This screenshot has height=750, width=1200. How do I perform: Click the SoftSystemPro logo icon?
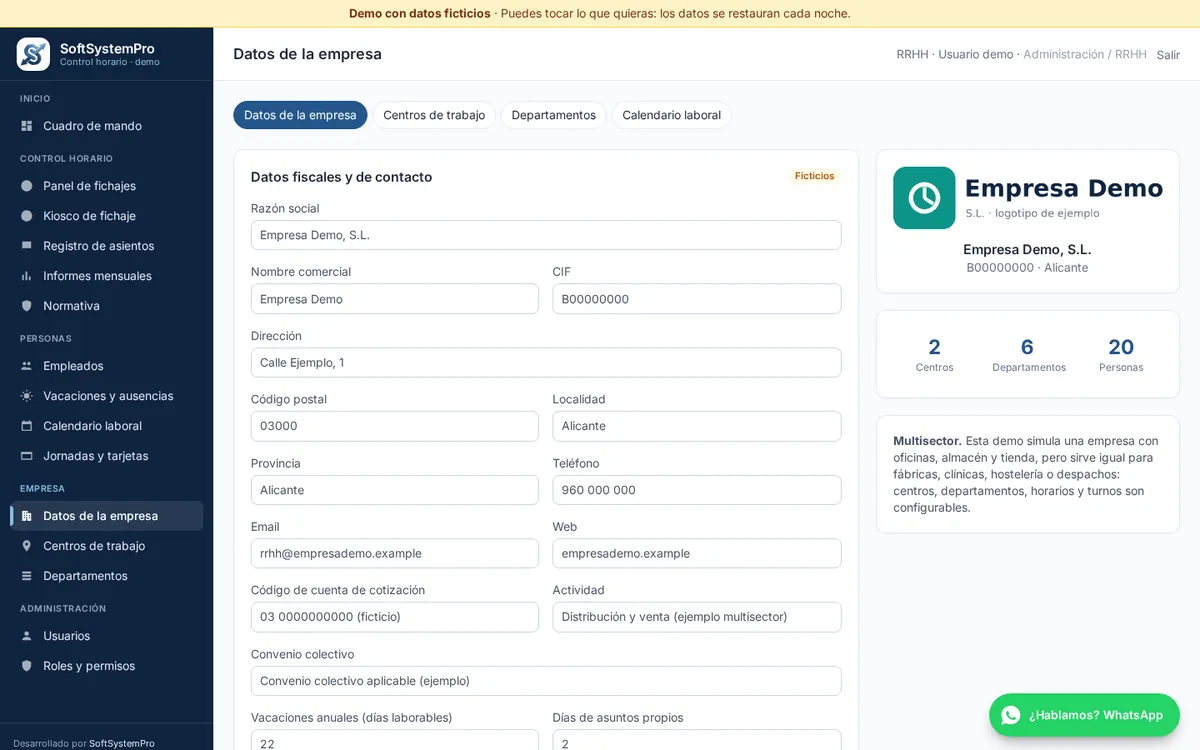(33, 54)
